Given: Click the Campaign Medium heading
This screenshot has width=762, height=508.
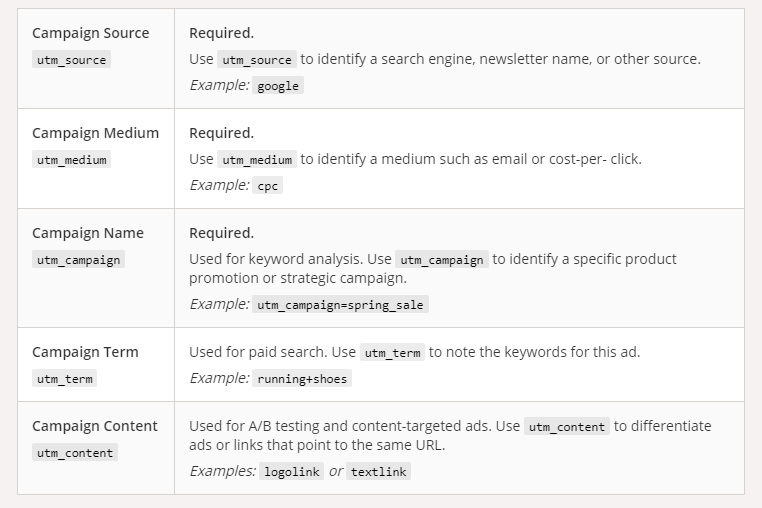Looking at the screenshot, I should tap(95, 133).
